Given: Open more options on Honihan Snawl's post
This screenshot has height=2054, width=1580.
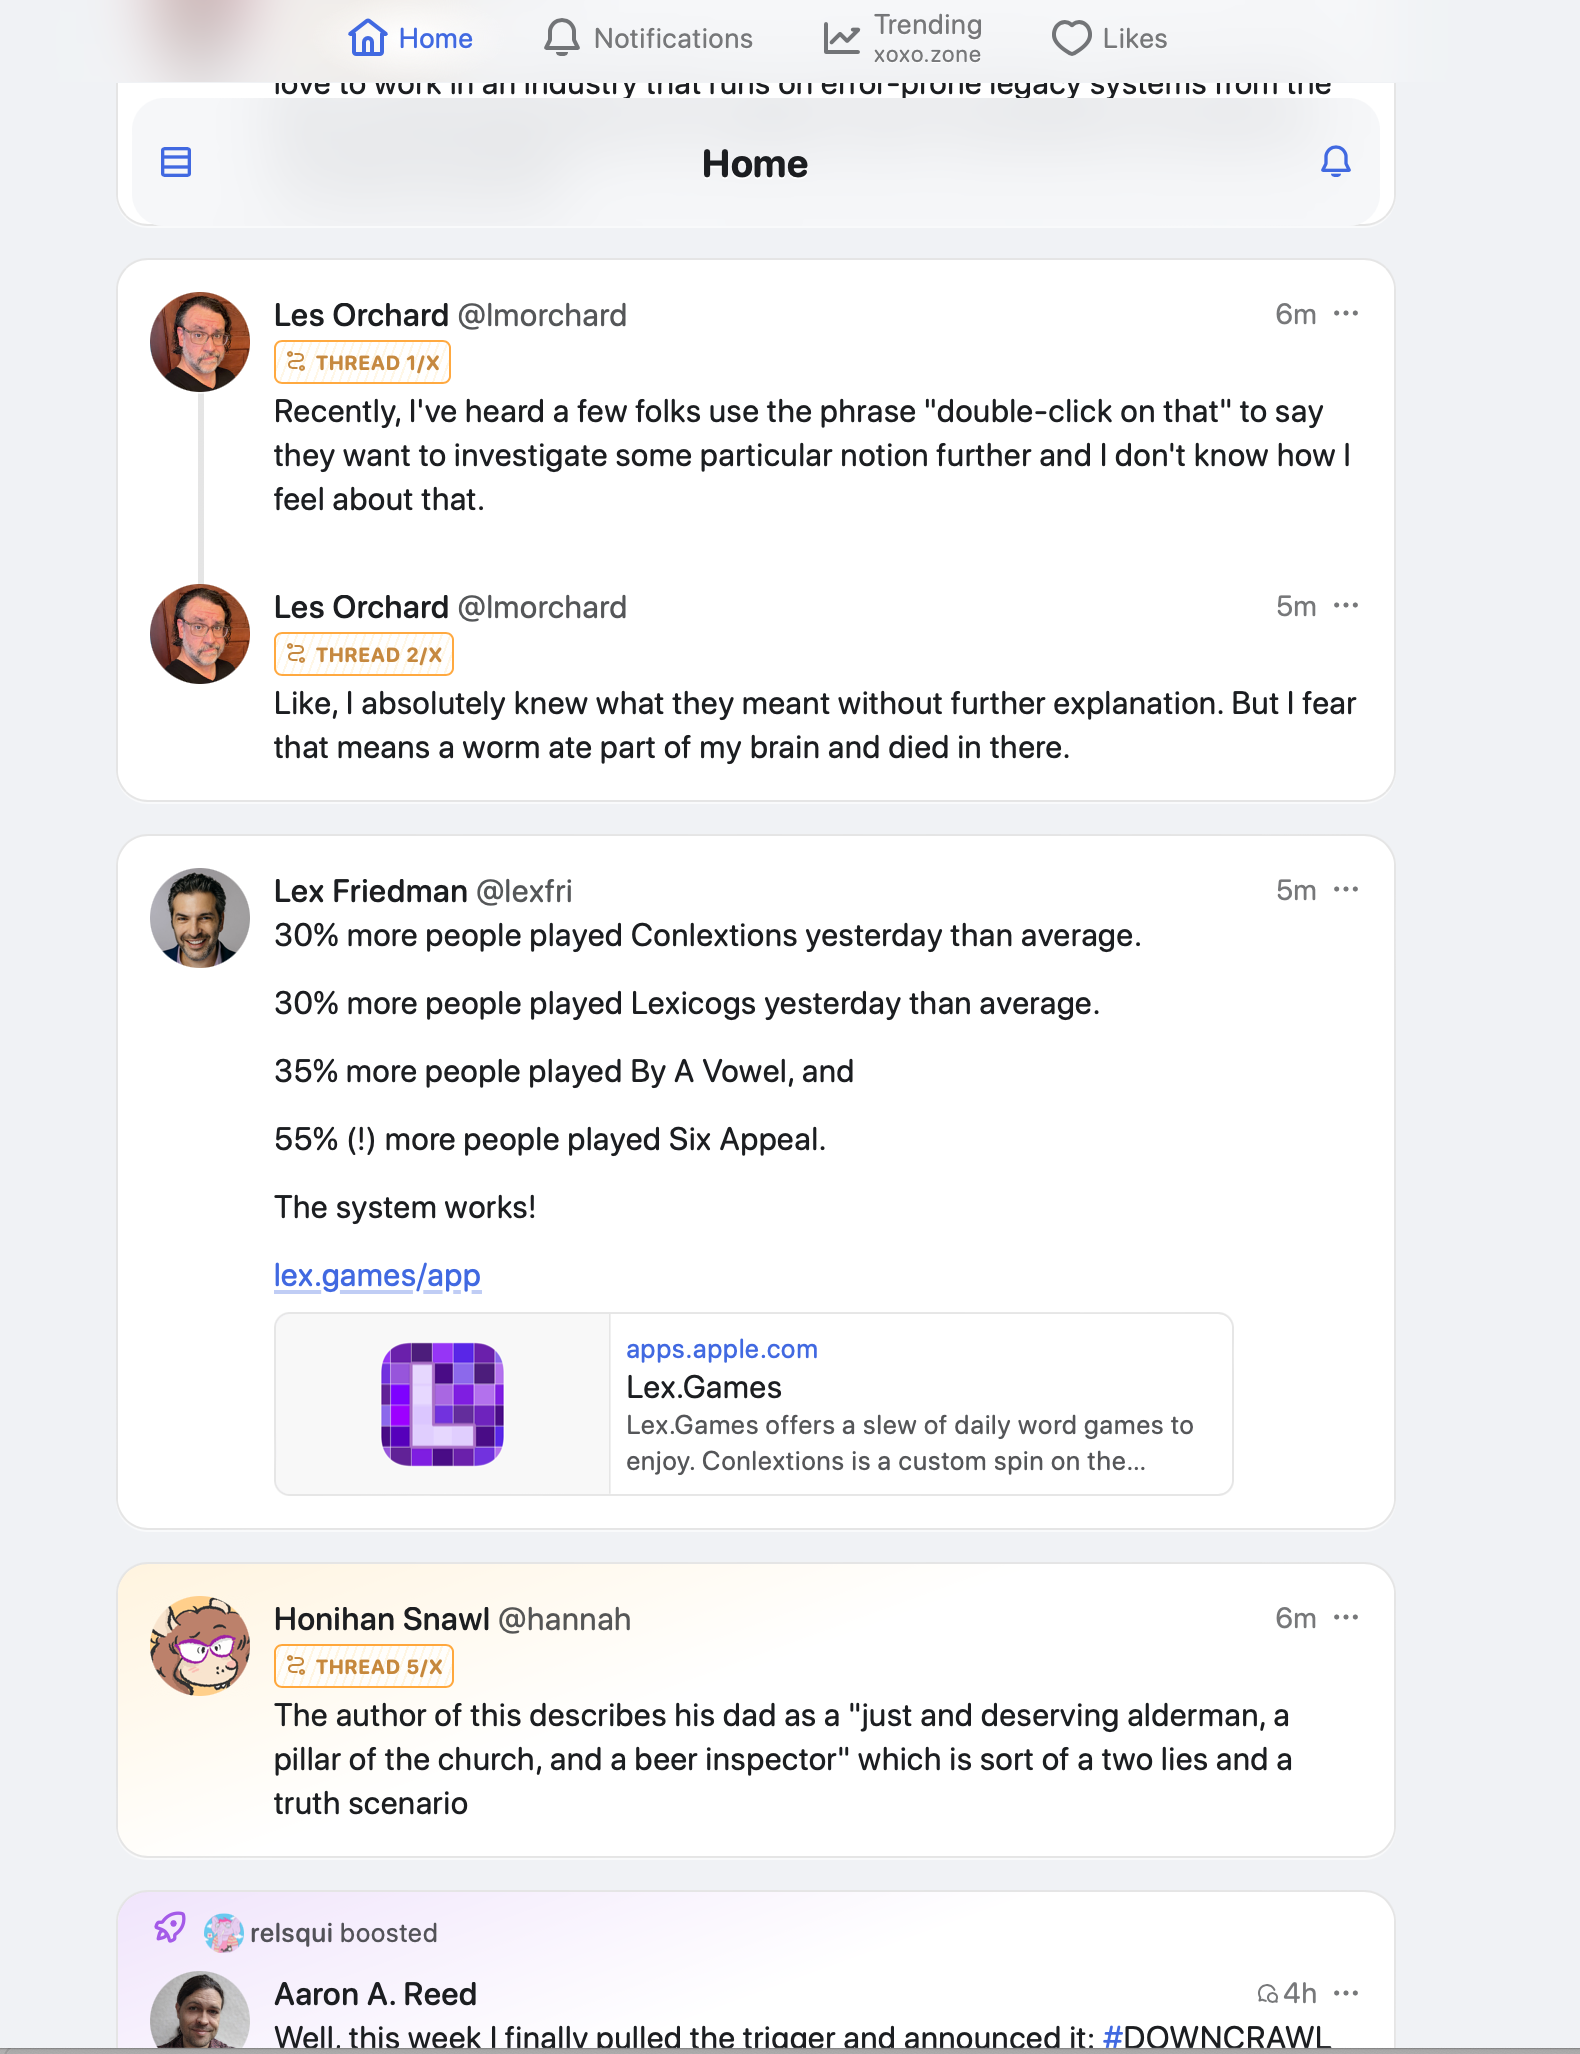Looking at the screenshot, I should coord(1346,1618).
